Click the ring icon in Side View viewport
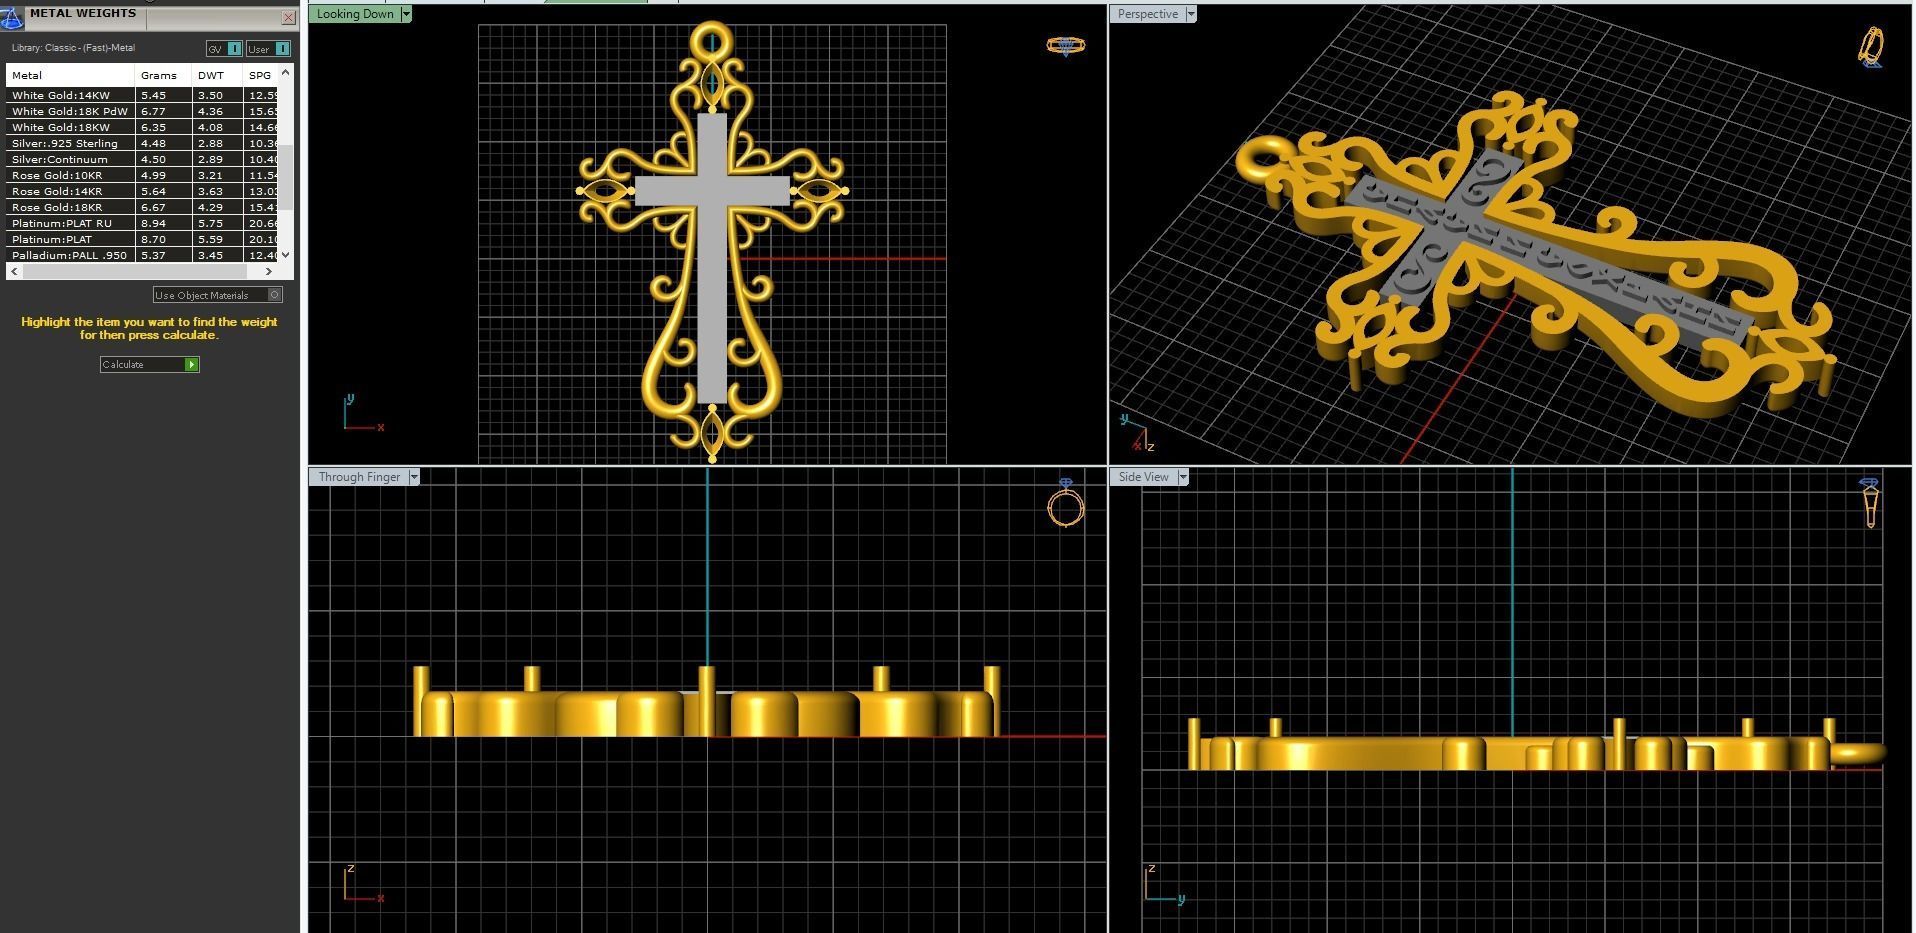 pyautogui.click(x=1870, y=503)
